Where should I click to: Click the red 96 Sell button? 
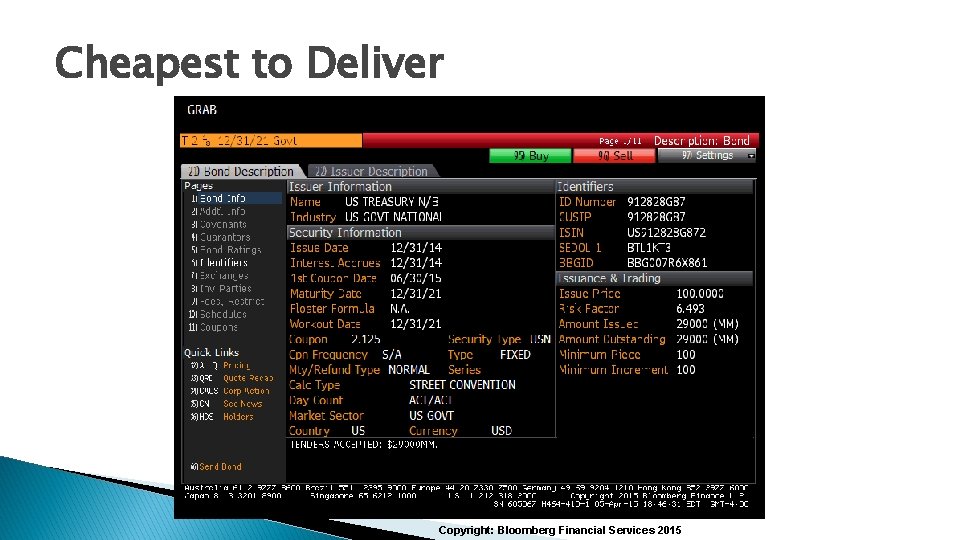tap(615, 156)
